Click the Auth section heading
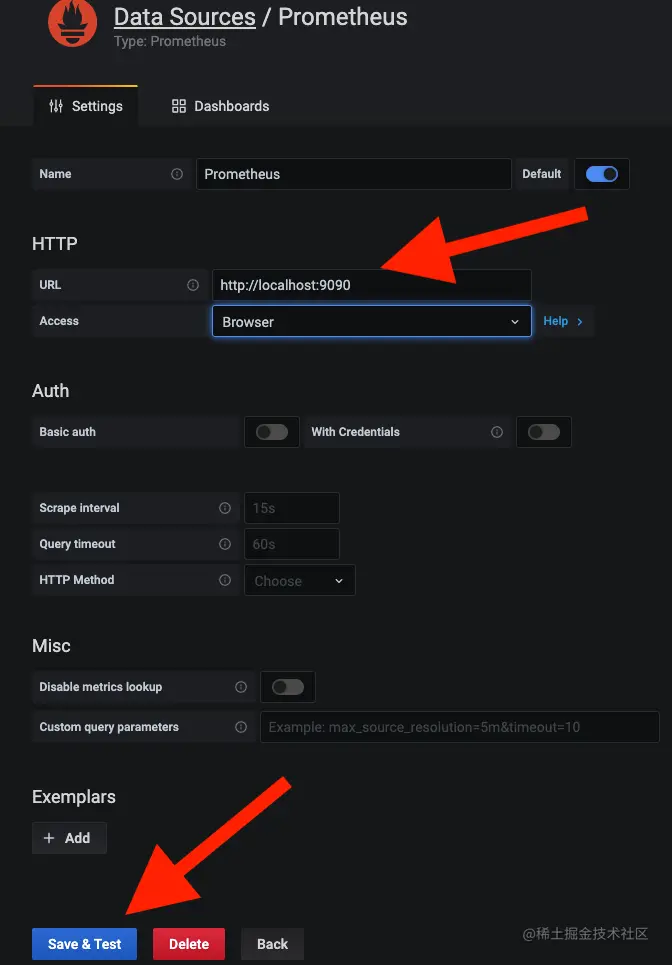Viewport: 672px width, 965px height. (50, 391)
